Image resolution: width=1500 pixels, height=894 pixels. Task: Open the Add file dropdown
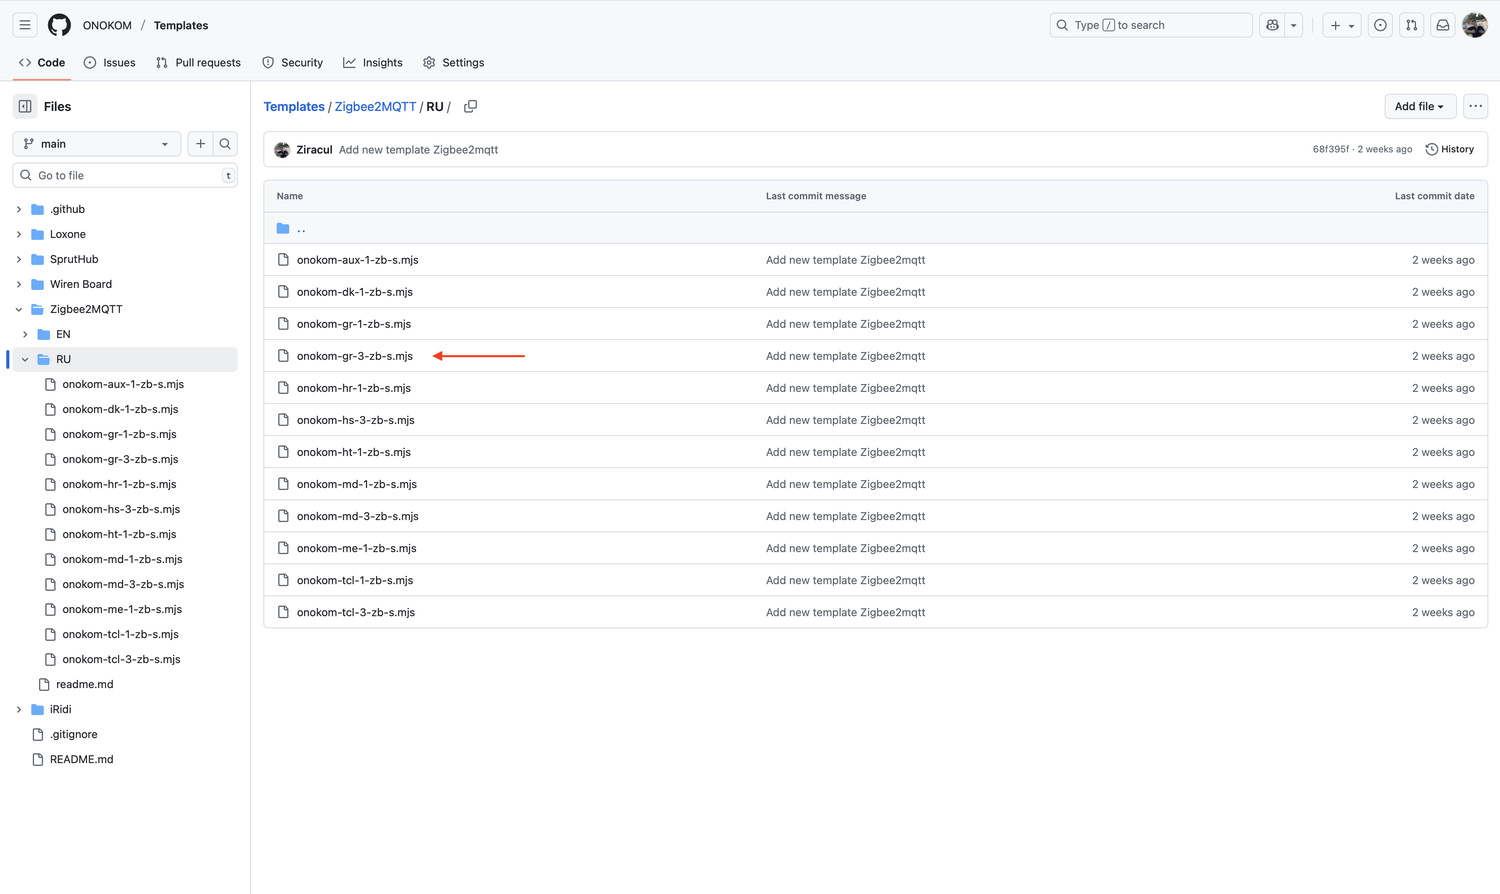(x=1418, y=106)
